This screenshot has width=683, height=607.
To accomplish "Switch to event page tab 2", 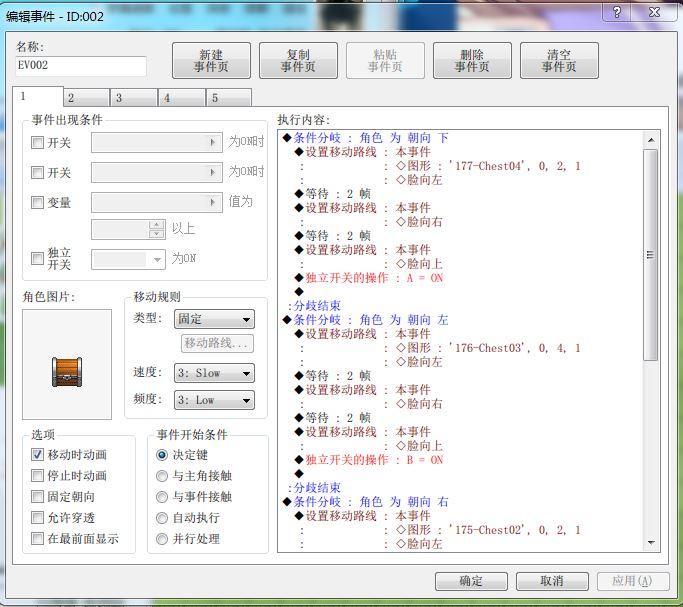I will [x=87, y=98].
